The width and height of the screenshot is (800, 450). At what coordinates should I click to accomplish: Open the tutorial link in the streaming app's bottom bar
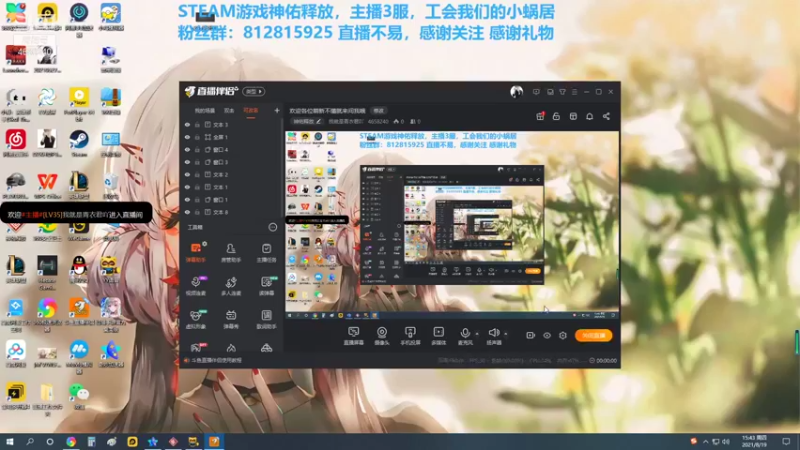216,360
